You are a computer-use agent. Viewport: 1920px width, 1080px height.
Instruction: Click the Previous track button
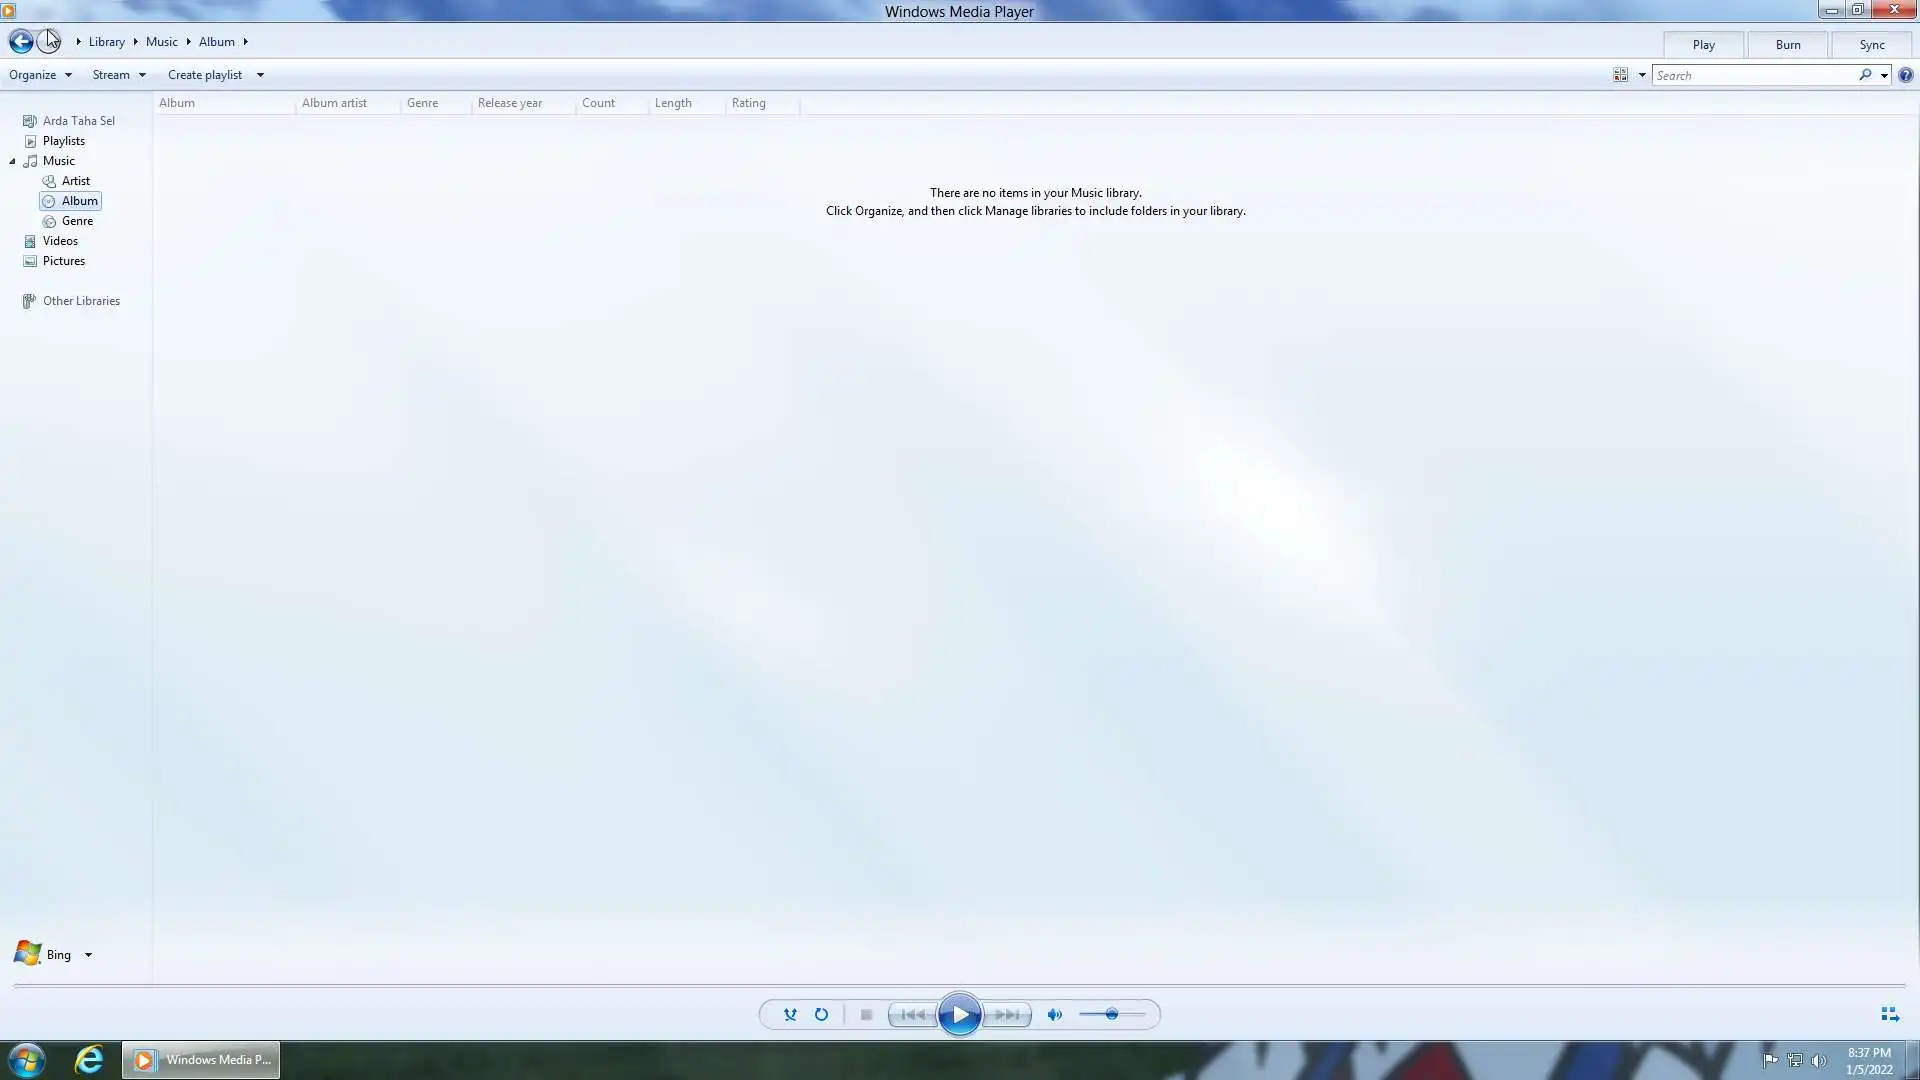(x=913, y=1014)
